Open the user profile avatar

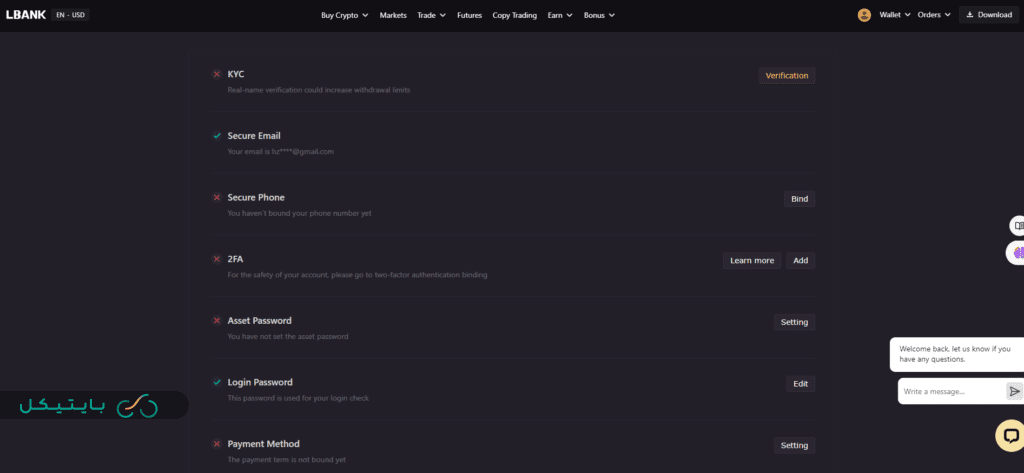864,15
